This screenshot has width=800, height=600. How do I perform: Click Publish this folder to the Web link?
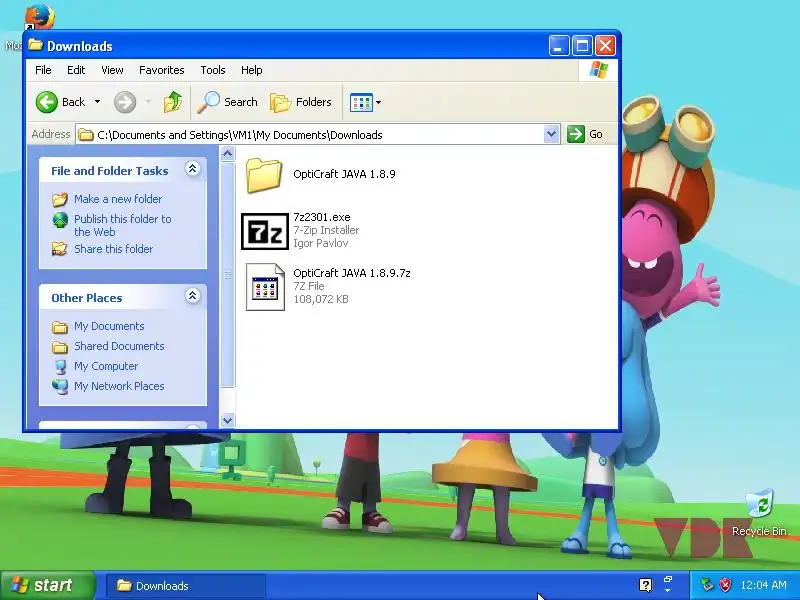click(x=122, y=225)
